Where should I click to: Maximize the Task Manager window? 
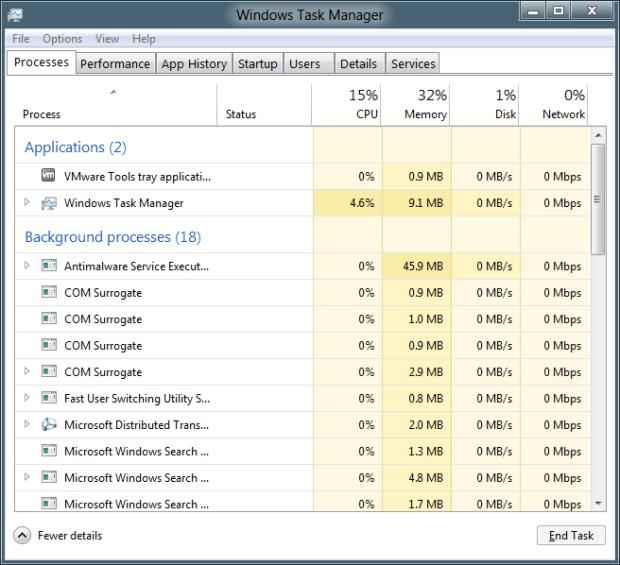tap(558, 11)
